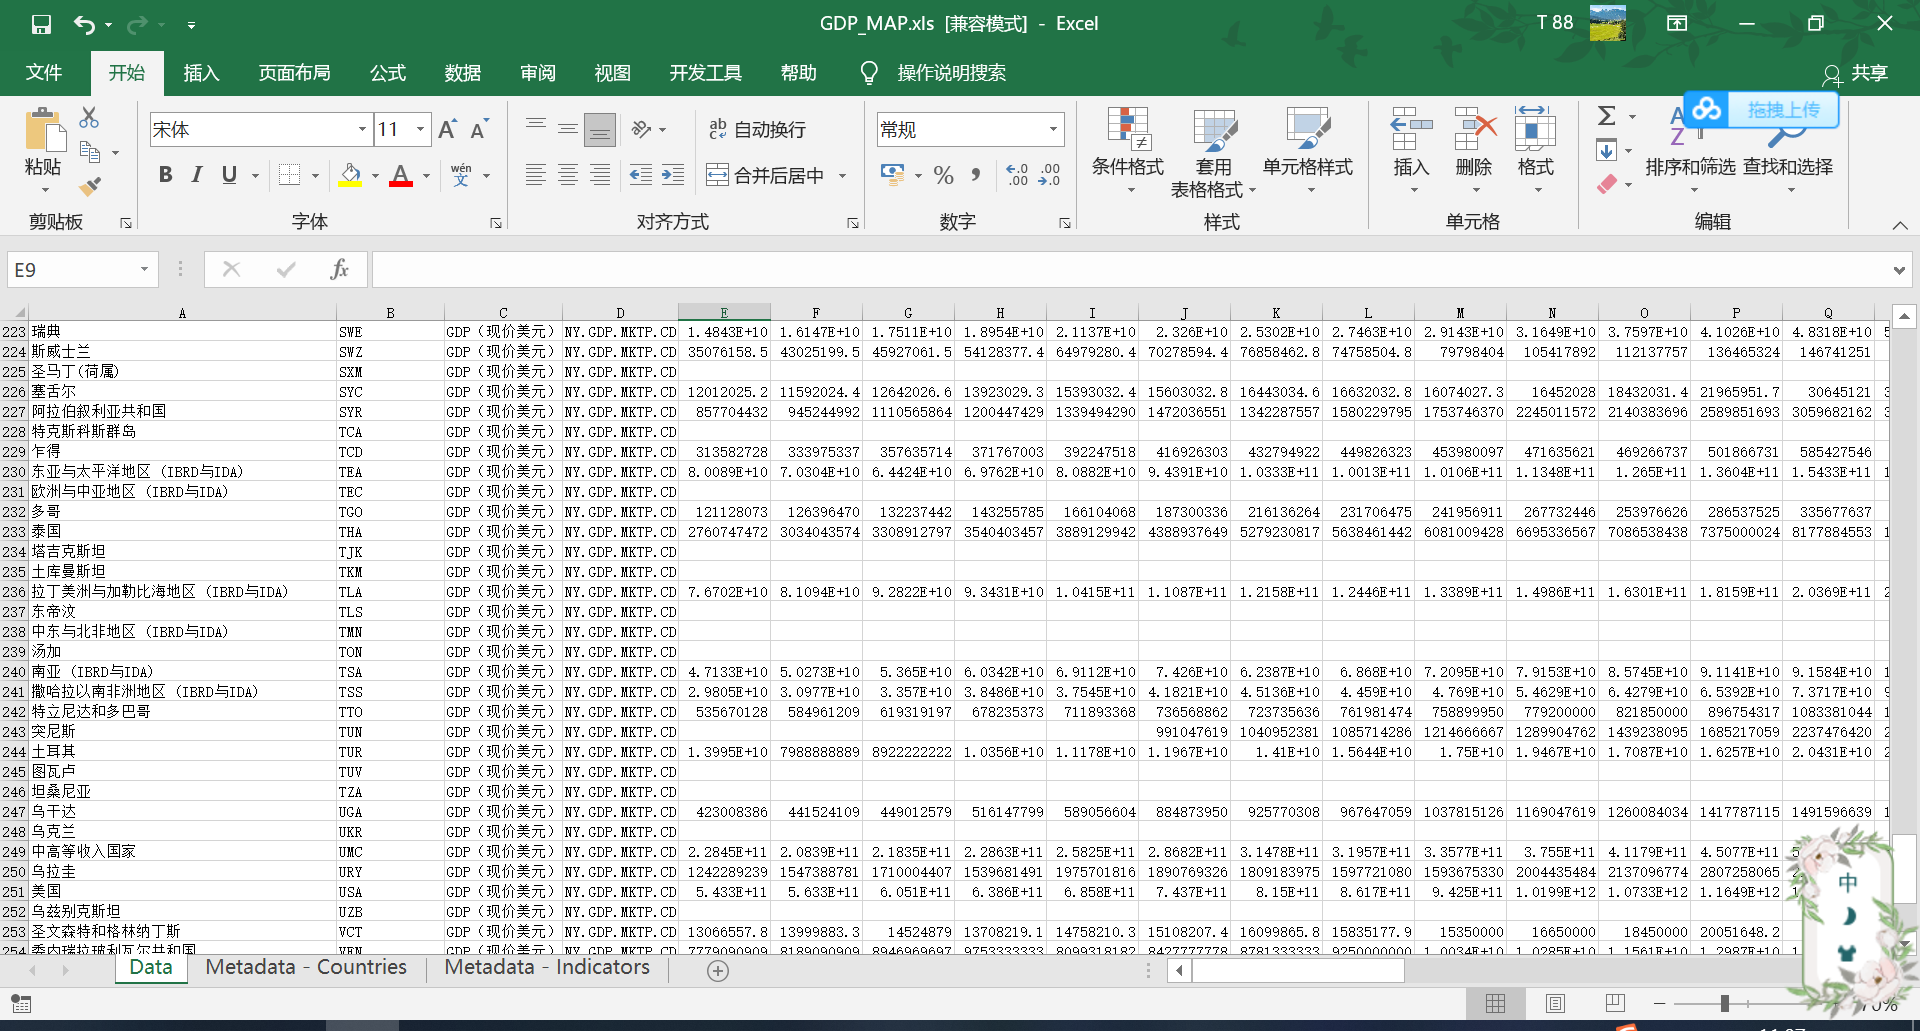Click the increase decimal icon

pos(1017,175)
